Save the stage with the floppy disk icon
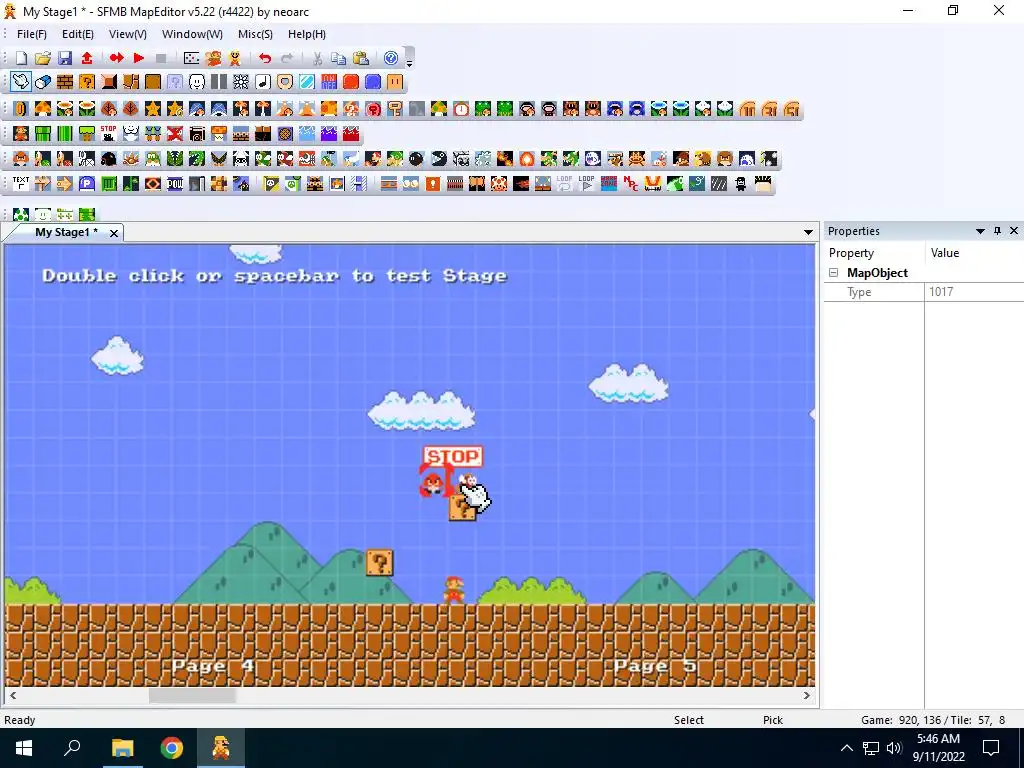This screenshot has height=768, width=1024. point(65,58)
